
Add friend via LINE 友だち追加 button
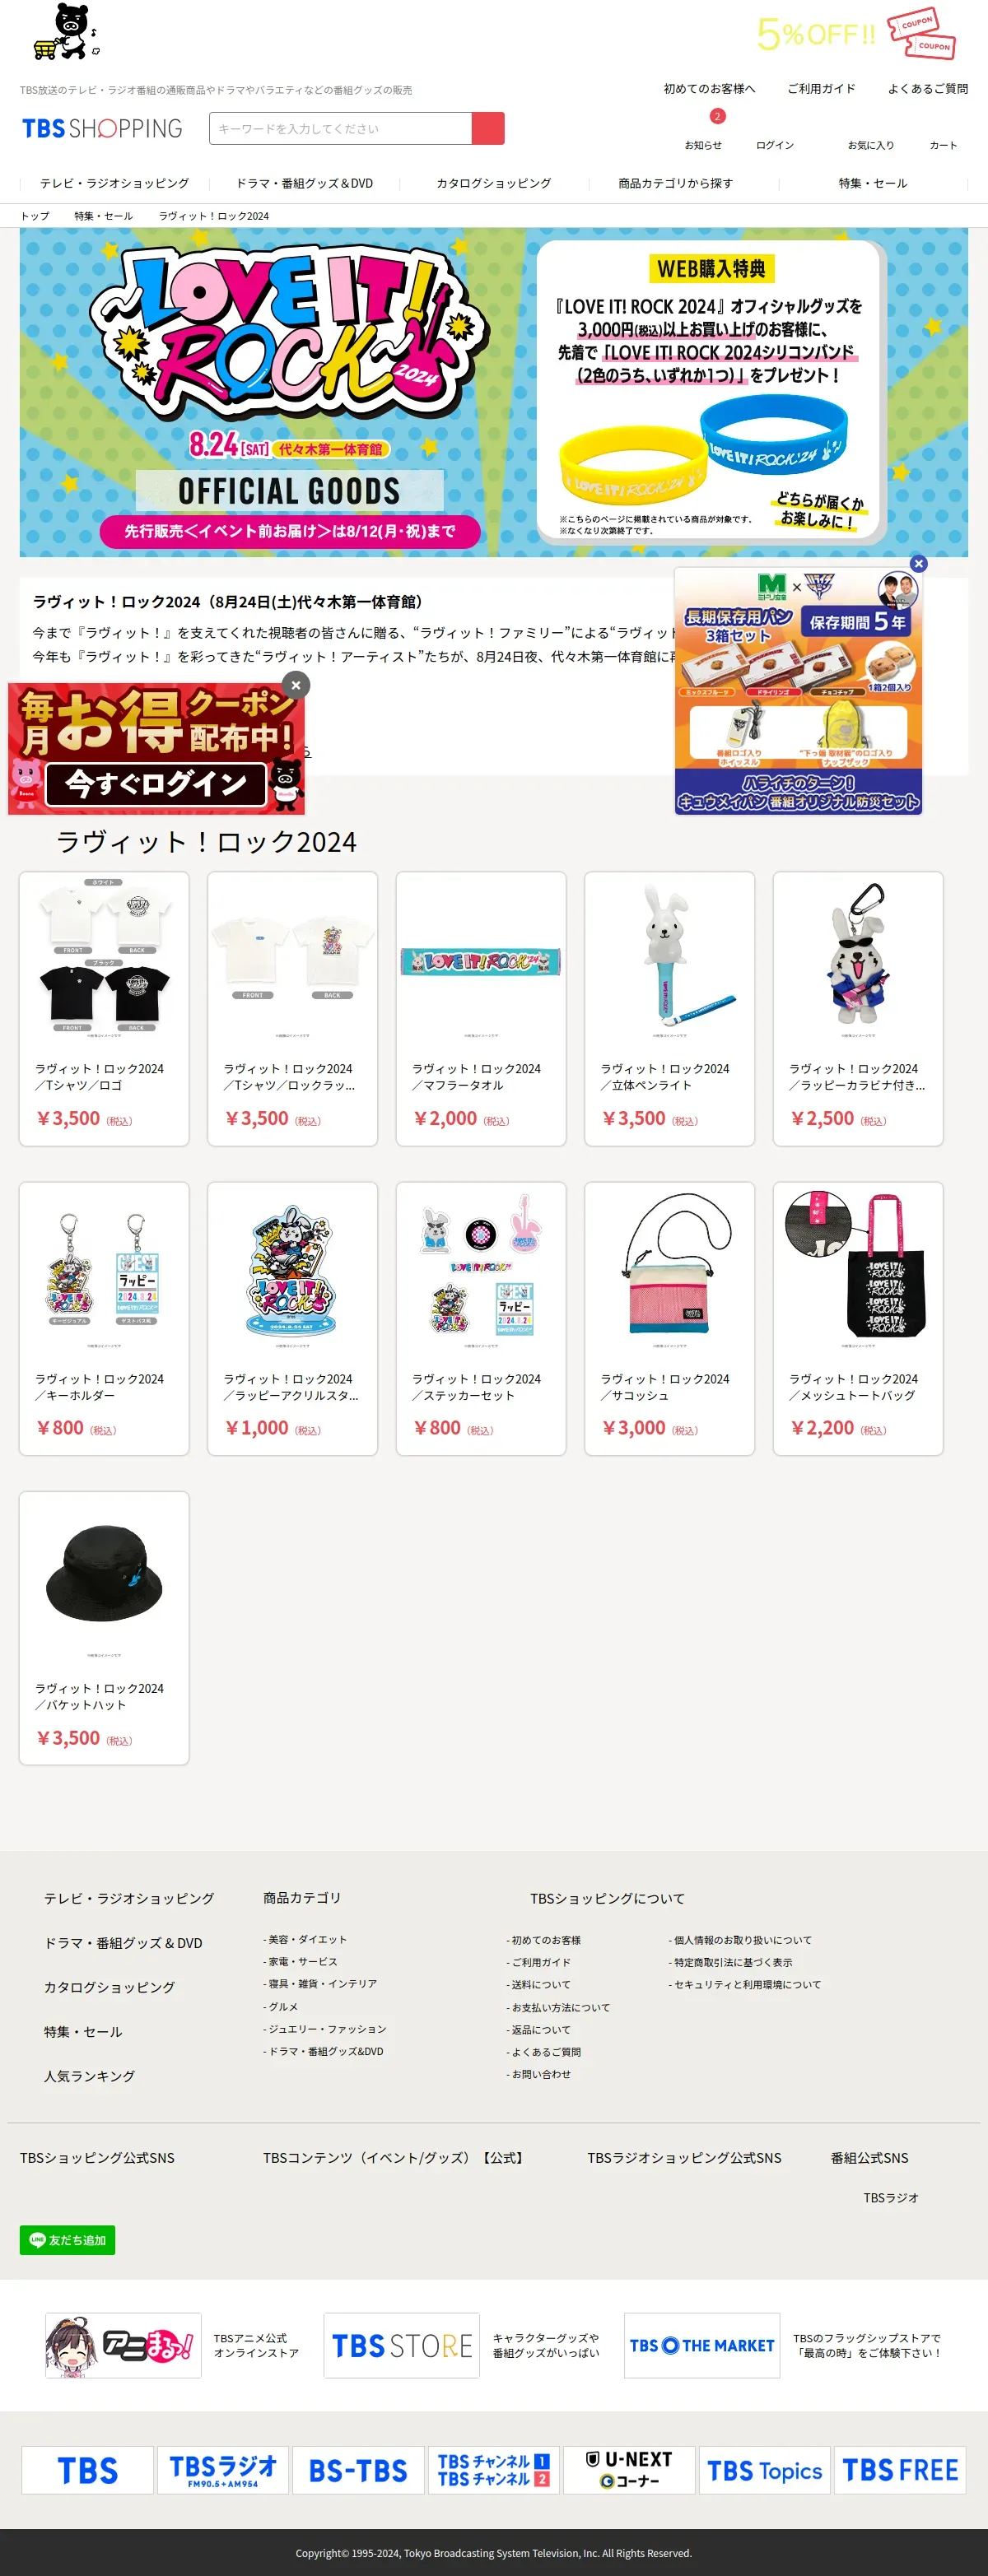coord(67,2240)
